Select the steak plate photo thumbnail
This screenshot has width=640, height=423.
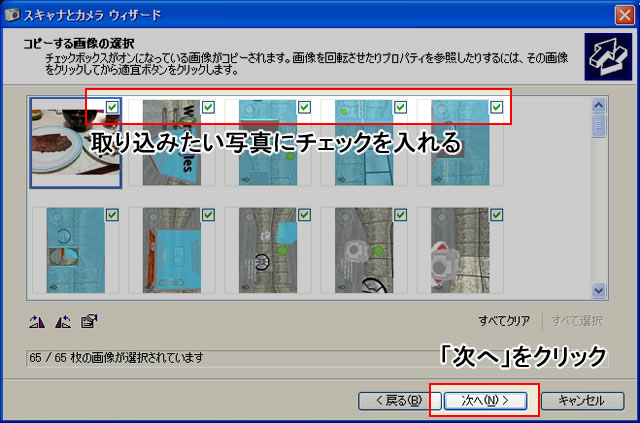(x=76, y=143)
